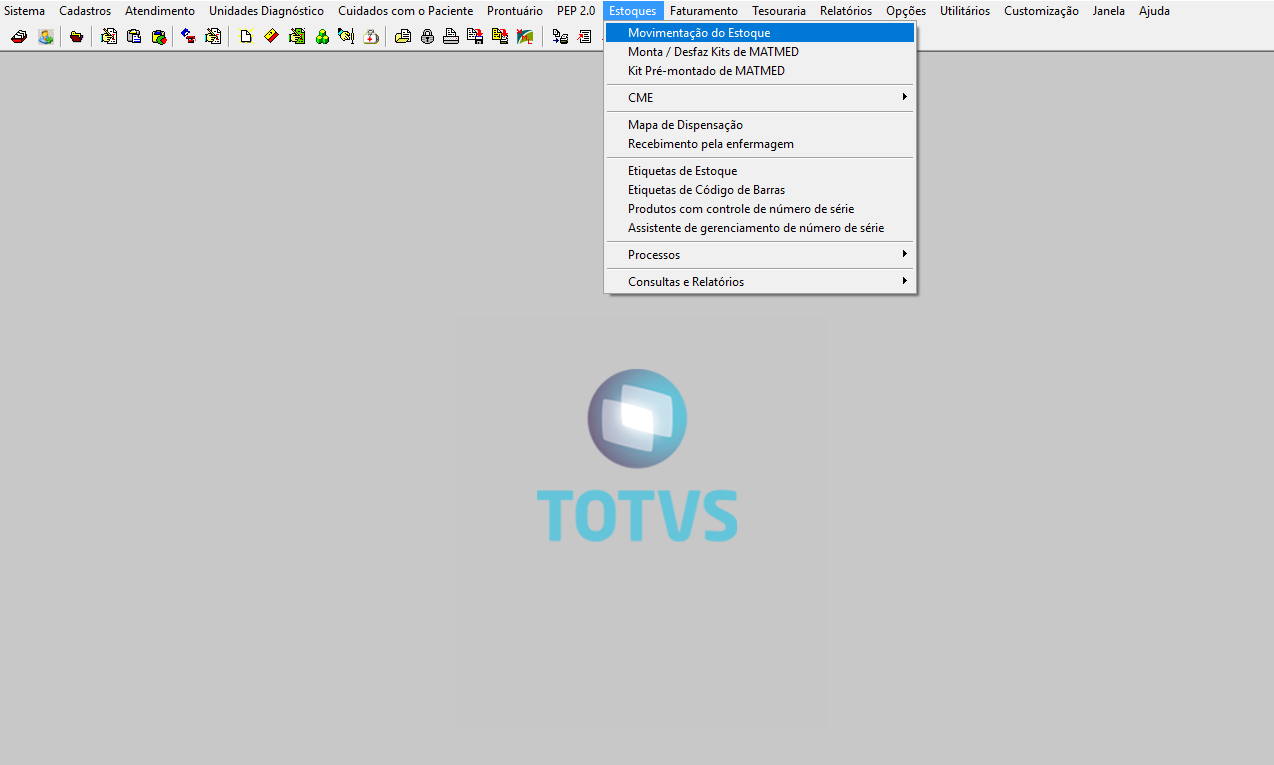Open the Opções menu
Image resolution: width=1274 pixels, height=765 pixels.
tap(906, 11)
